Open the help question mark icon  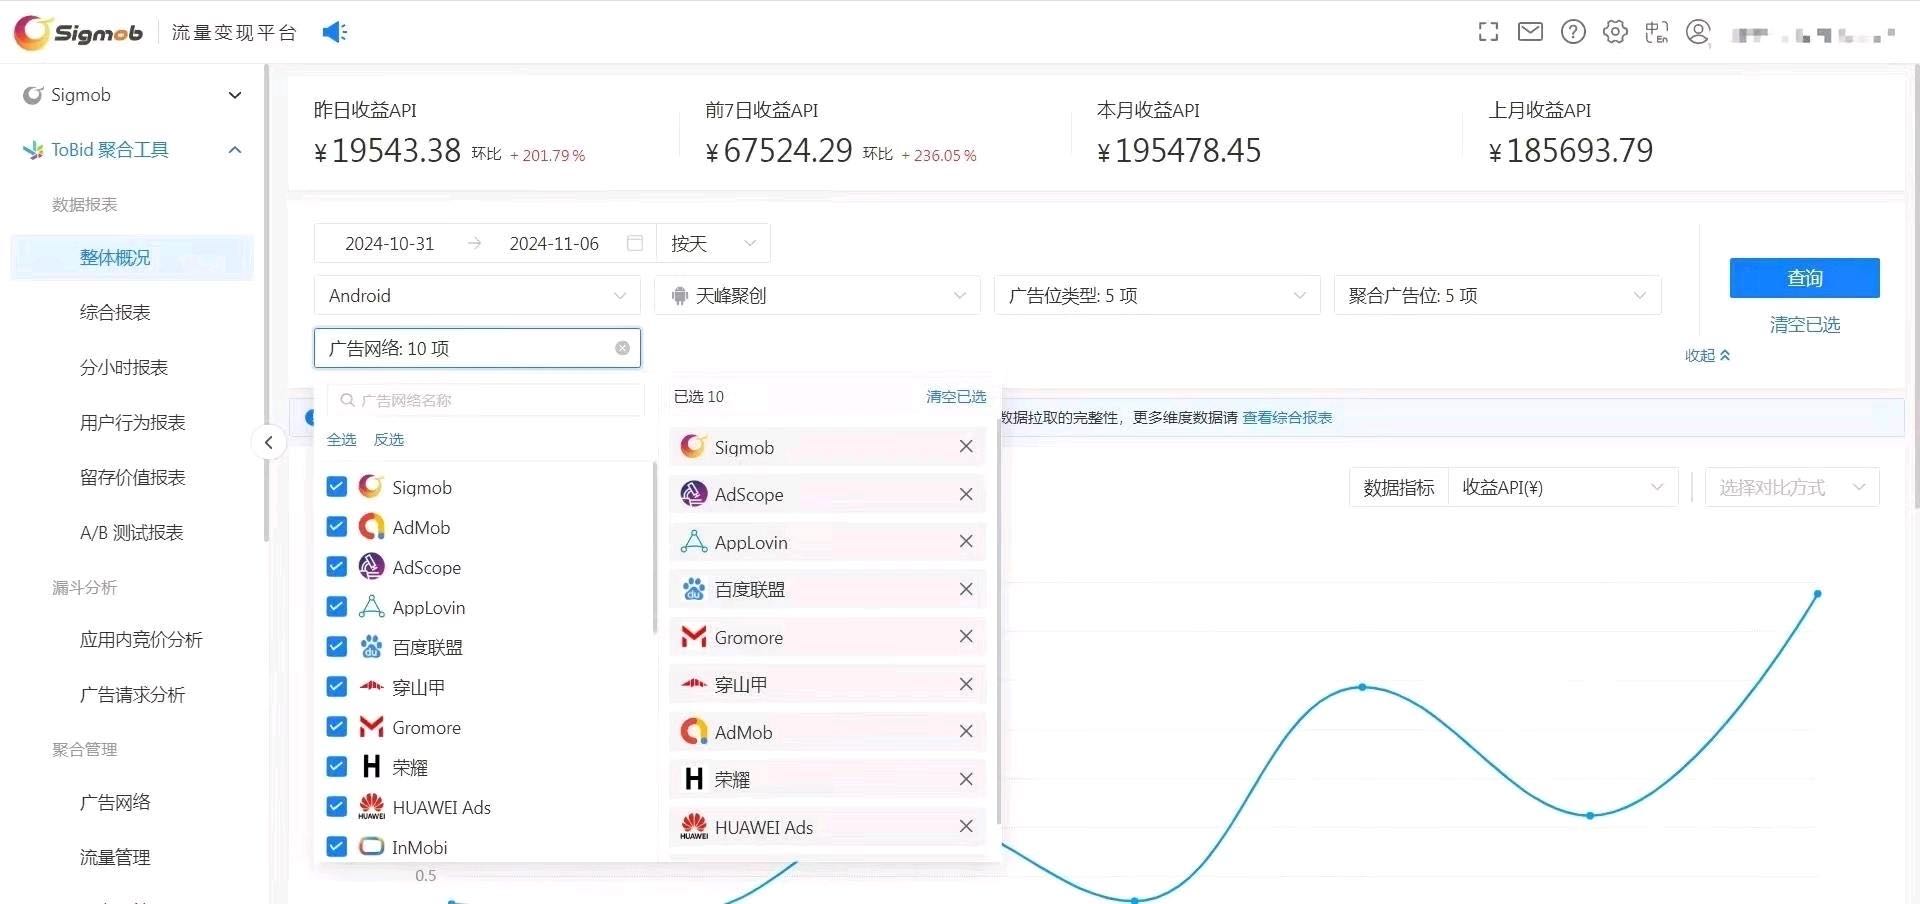click(x=1573, y=32)
